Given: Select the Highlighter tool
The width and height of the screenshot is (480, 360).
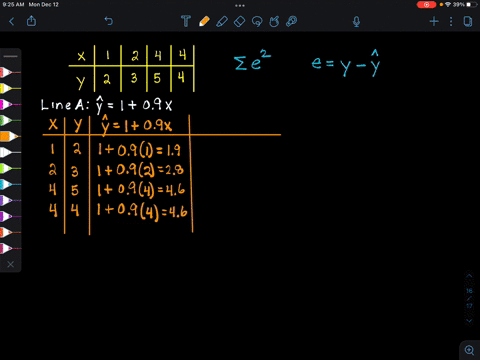Looking at the screenshot, I should click(x=222, y=21).
